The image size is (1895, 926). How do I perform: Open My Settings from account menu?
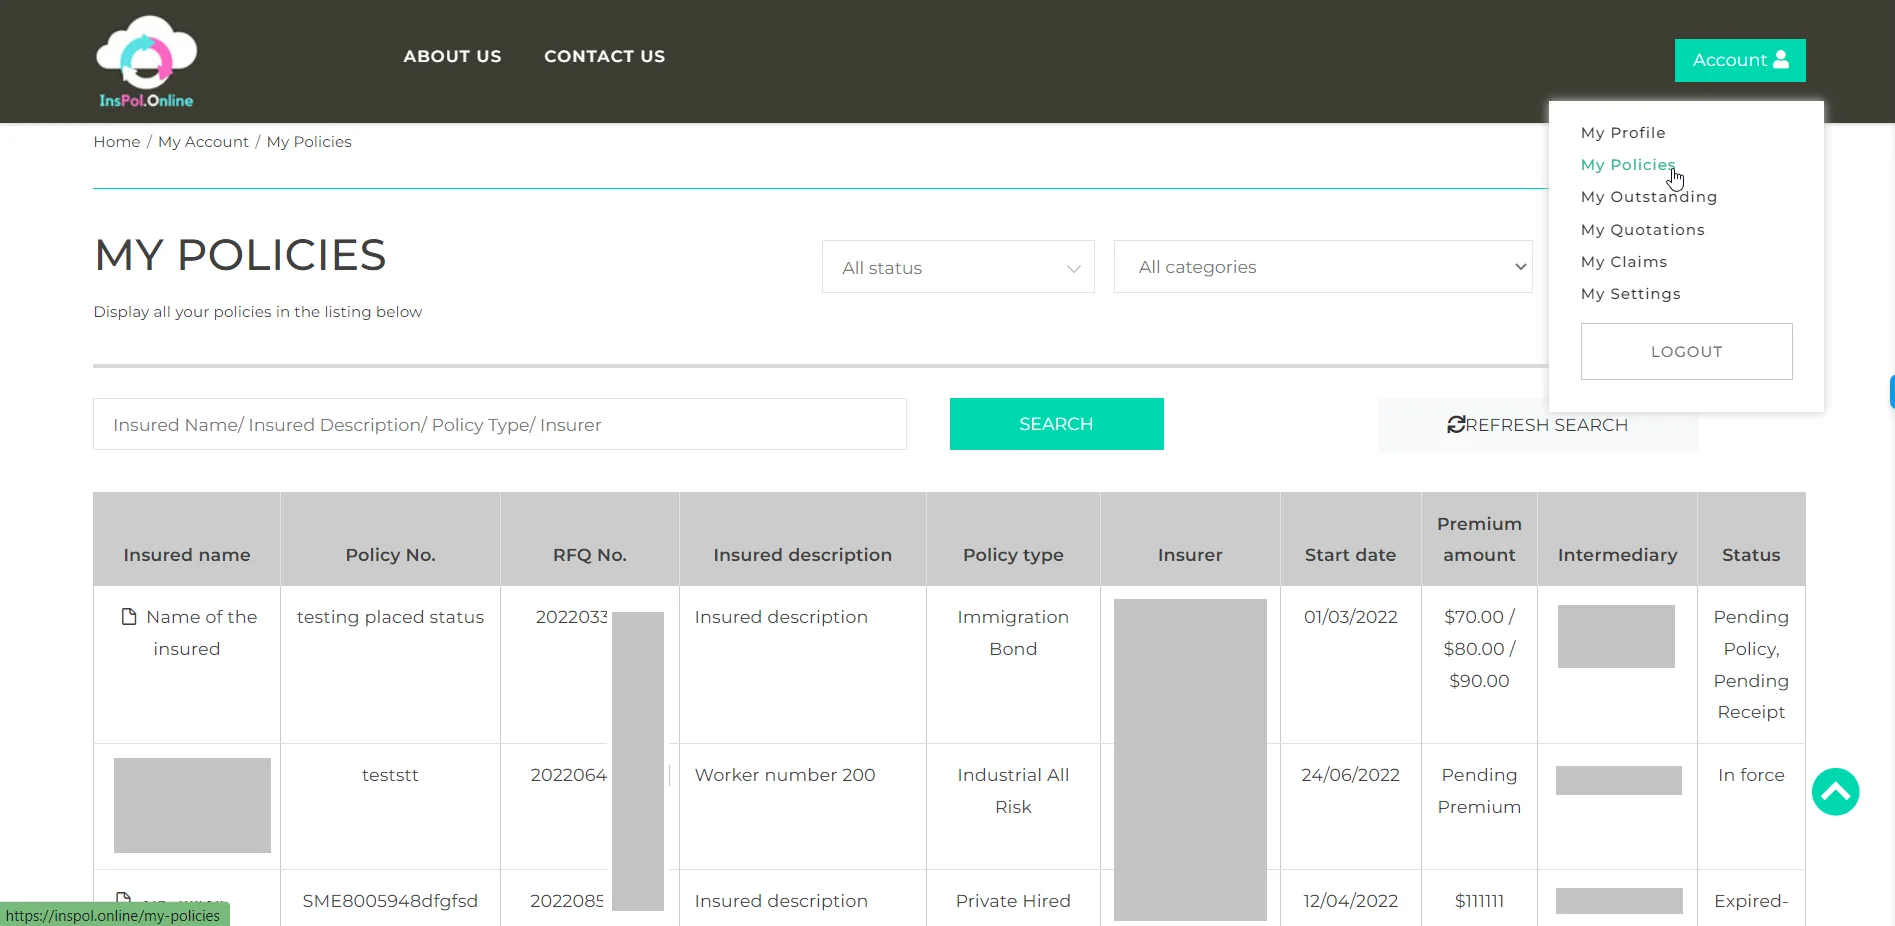pyautogui.click(x=1630, y=294)
